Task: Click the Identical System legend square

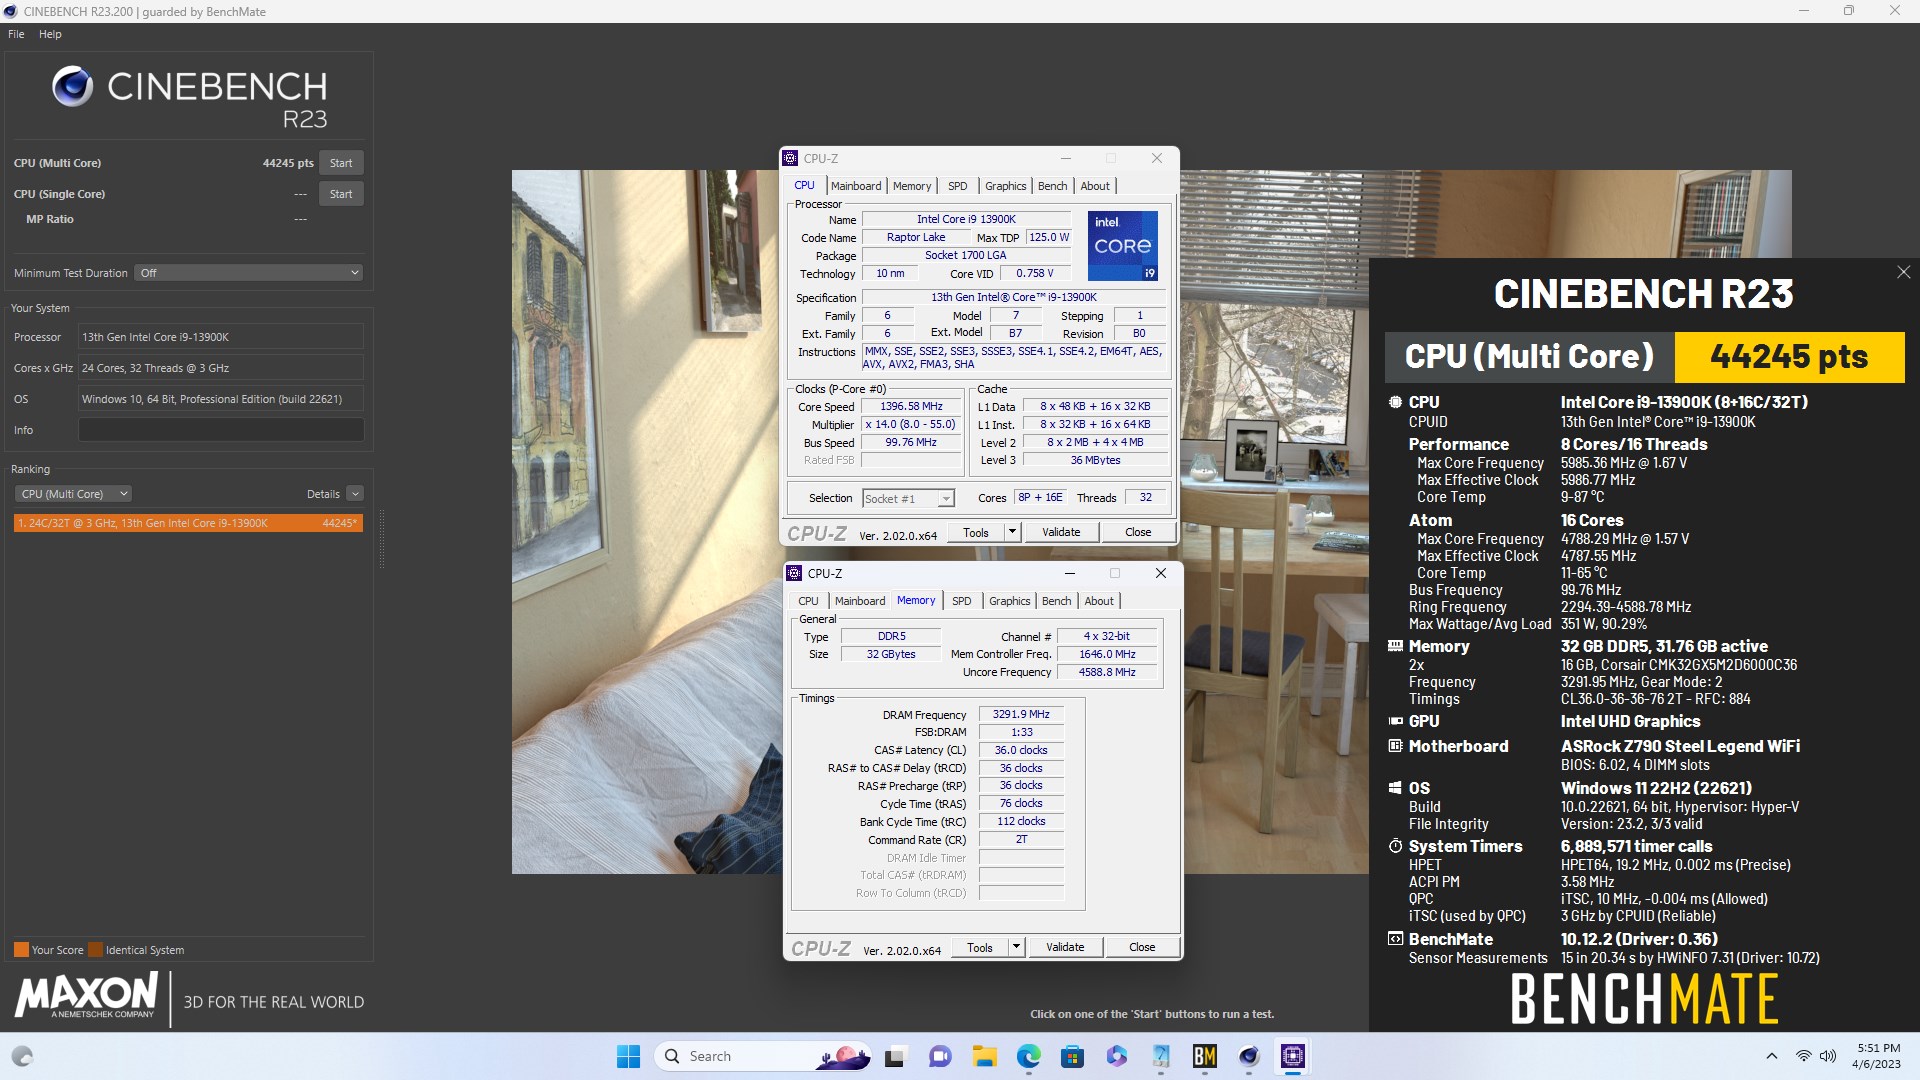Action: tap(95, 950)
